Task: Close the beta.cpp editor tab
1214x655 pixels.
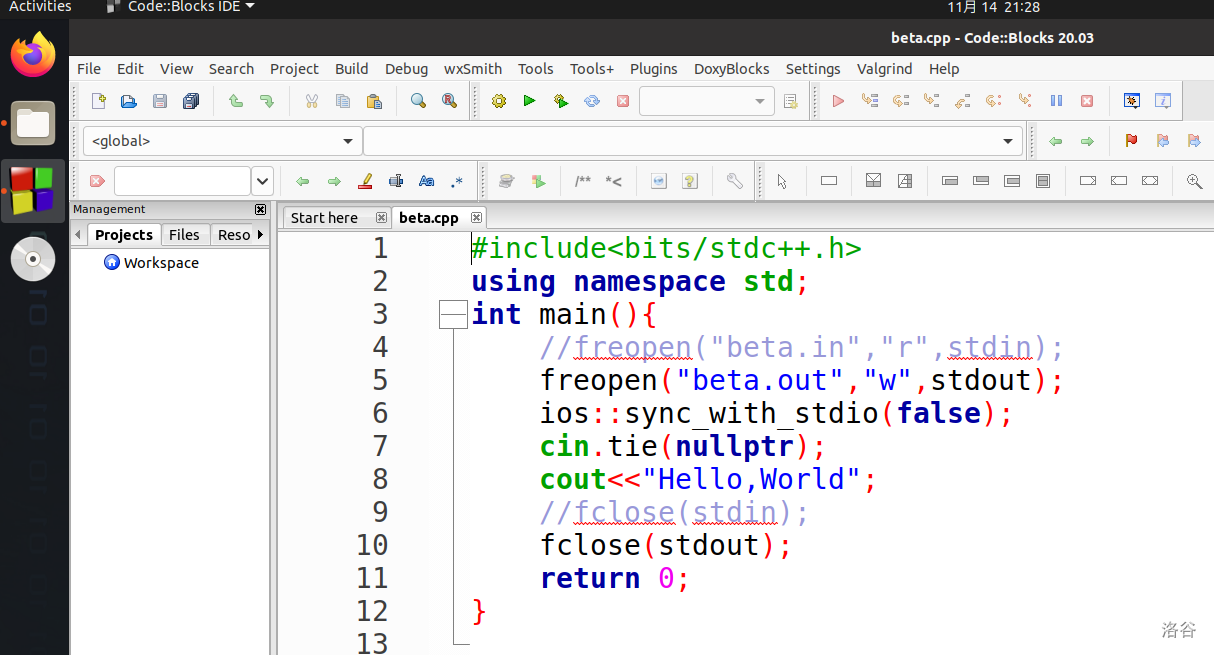Action: 477,218
